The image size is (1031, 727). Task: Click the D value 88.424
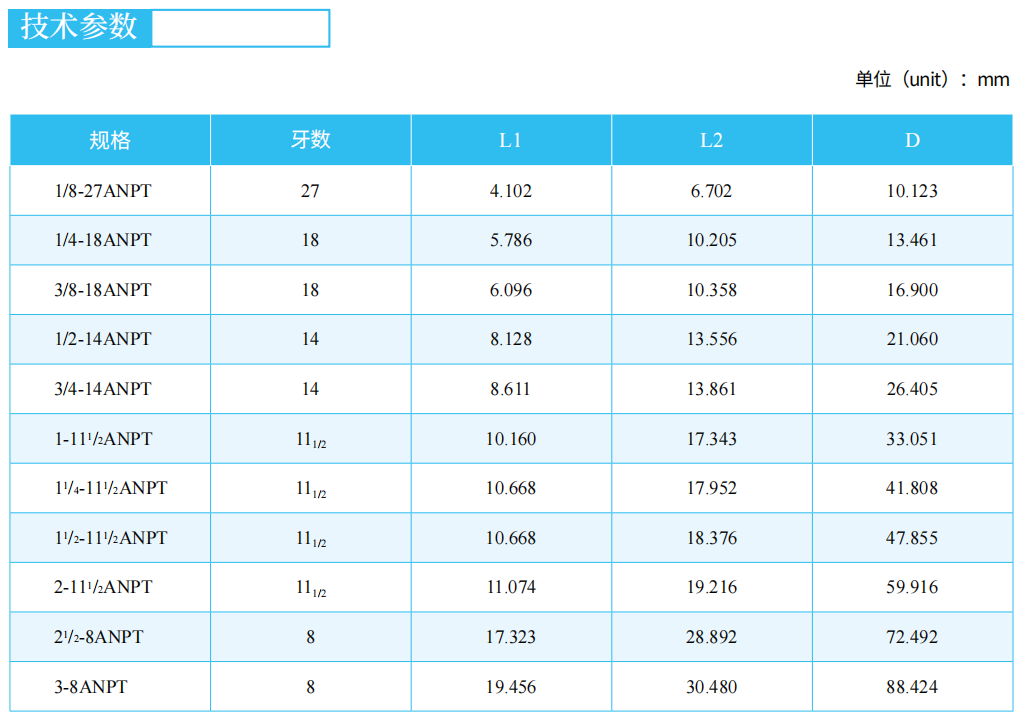[912, 687]
